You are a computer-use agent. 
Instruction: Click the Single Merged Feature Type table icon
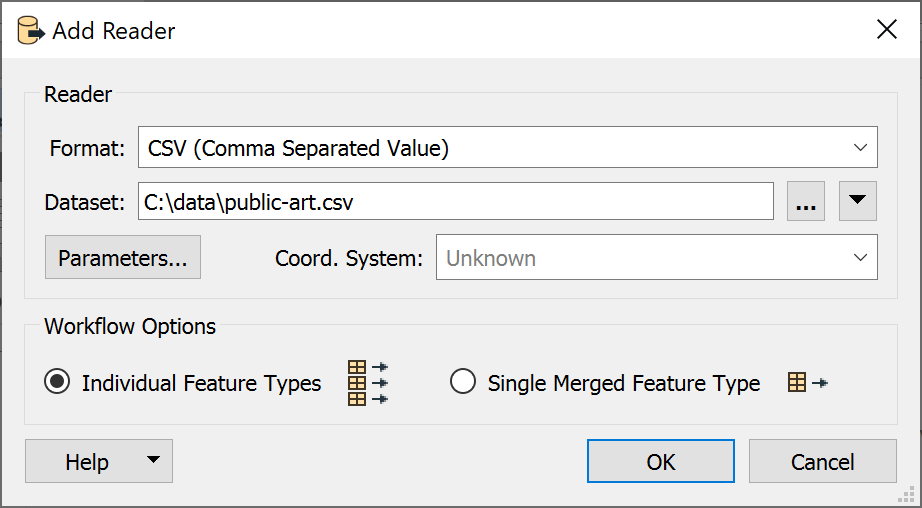click(x=807, y=383)
